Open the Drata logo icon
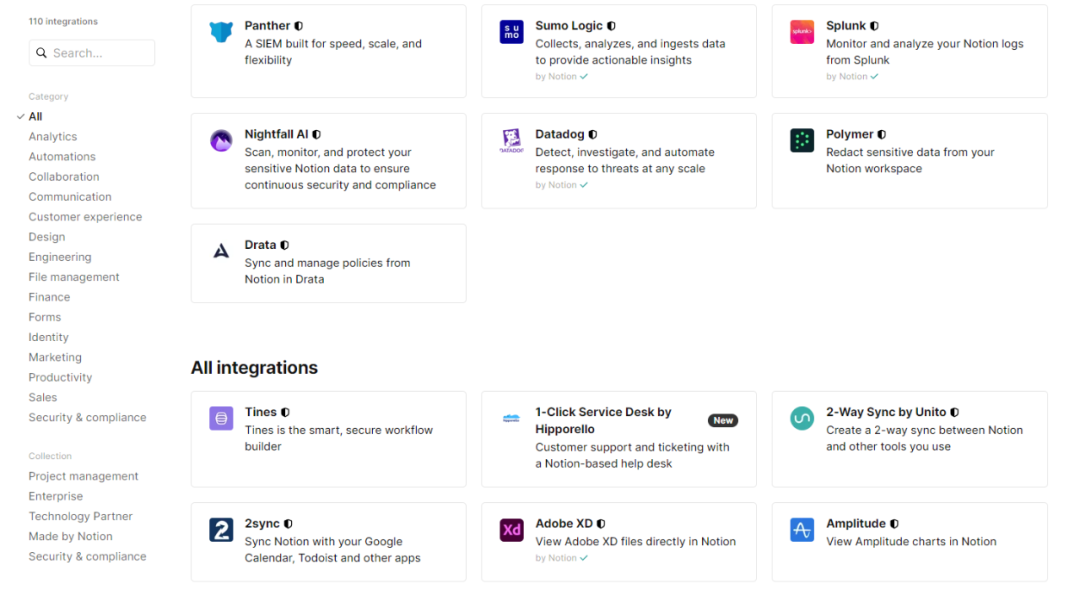 point(221,251)
